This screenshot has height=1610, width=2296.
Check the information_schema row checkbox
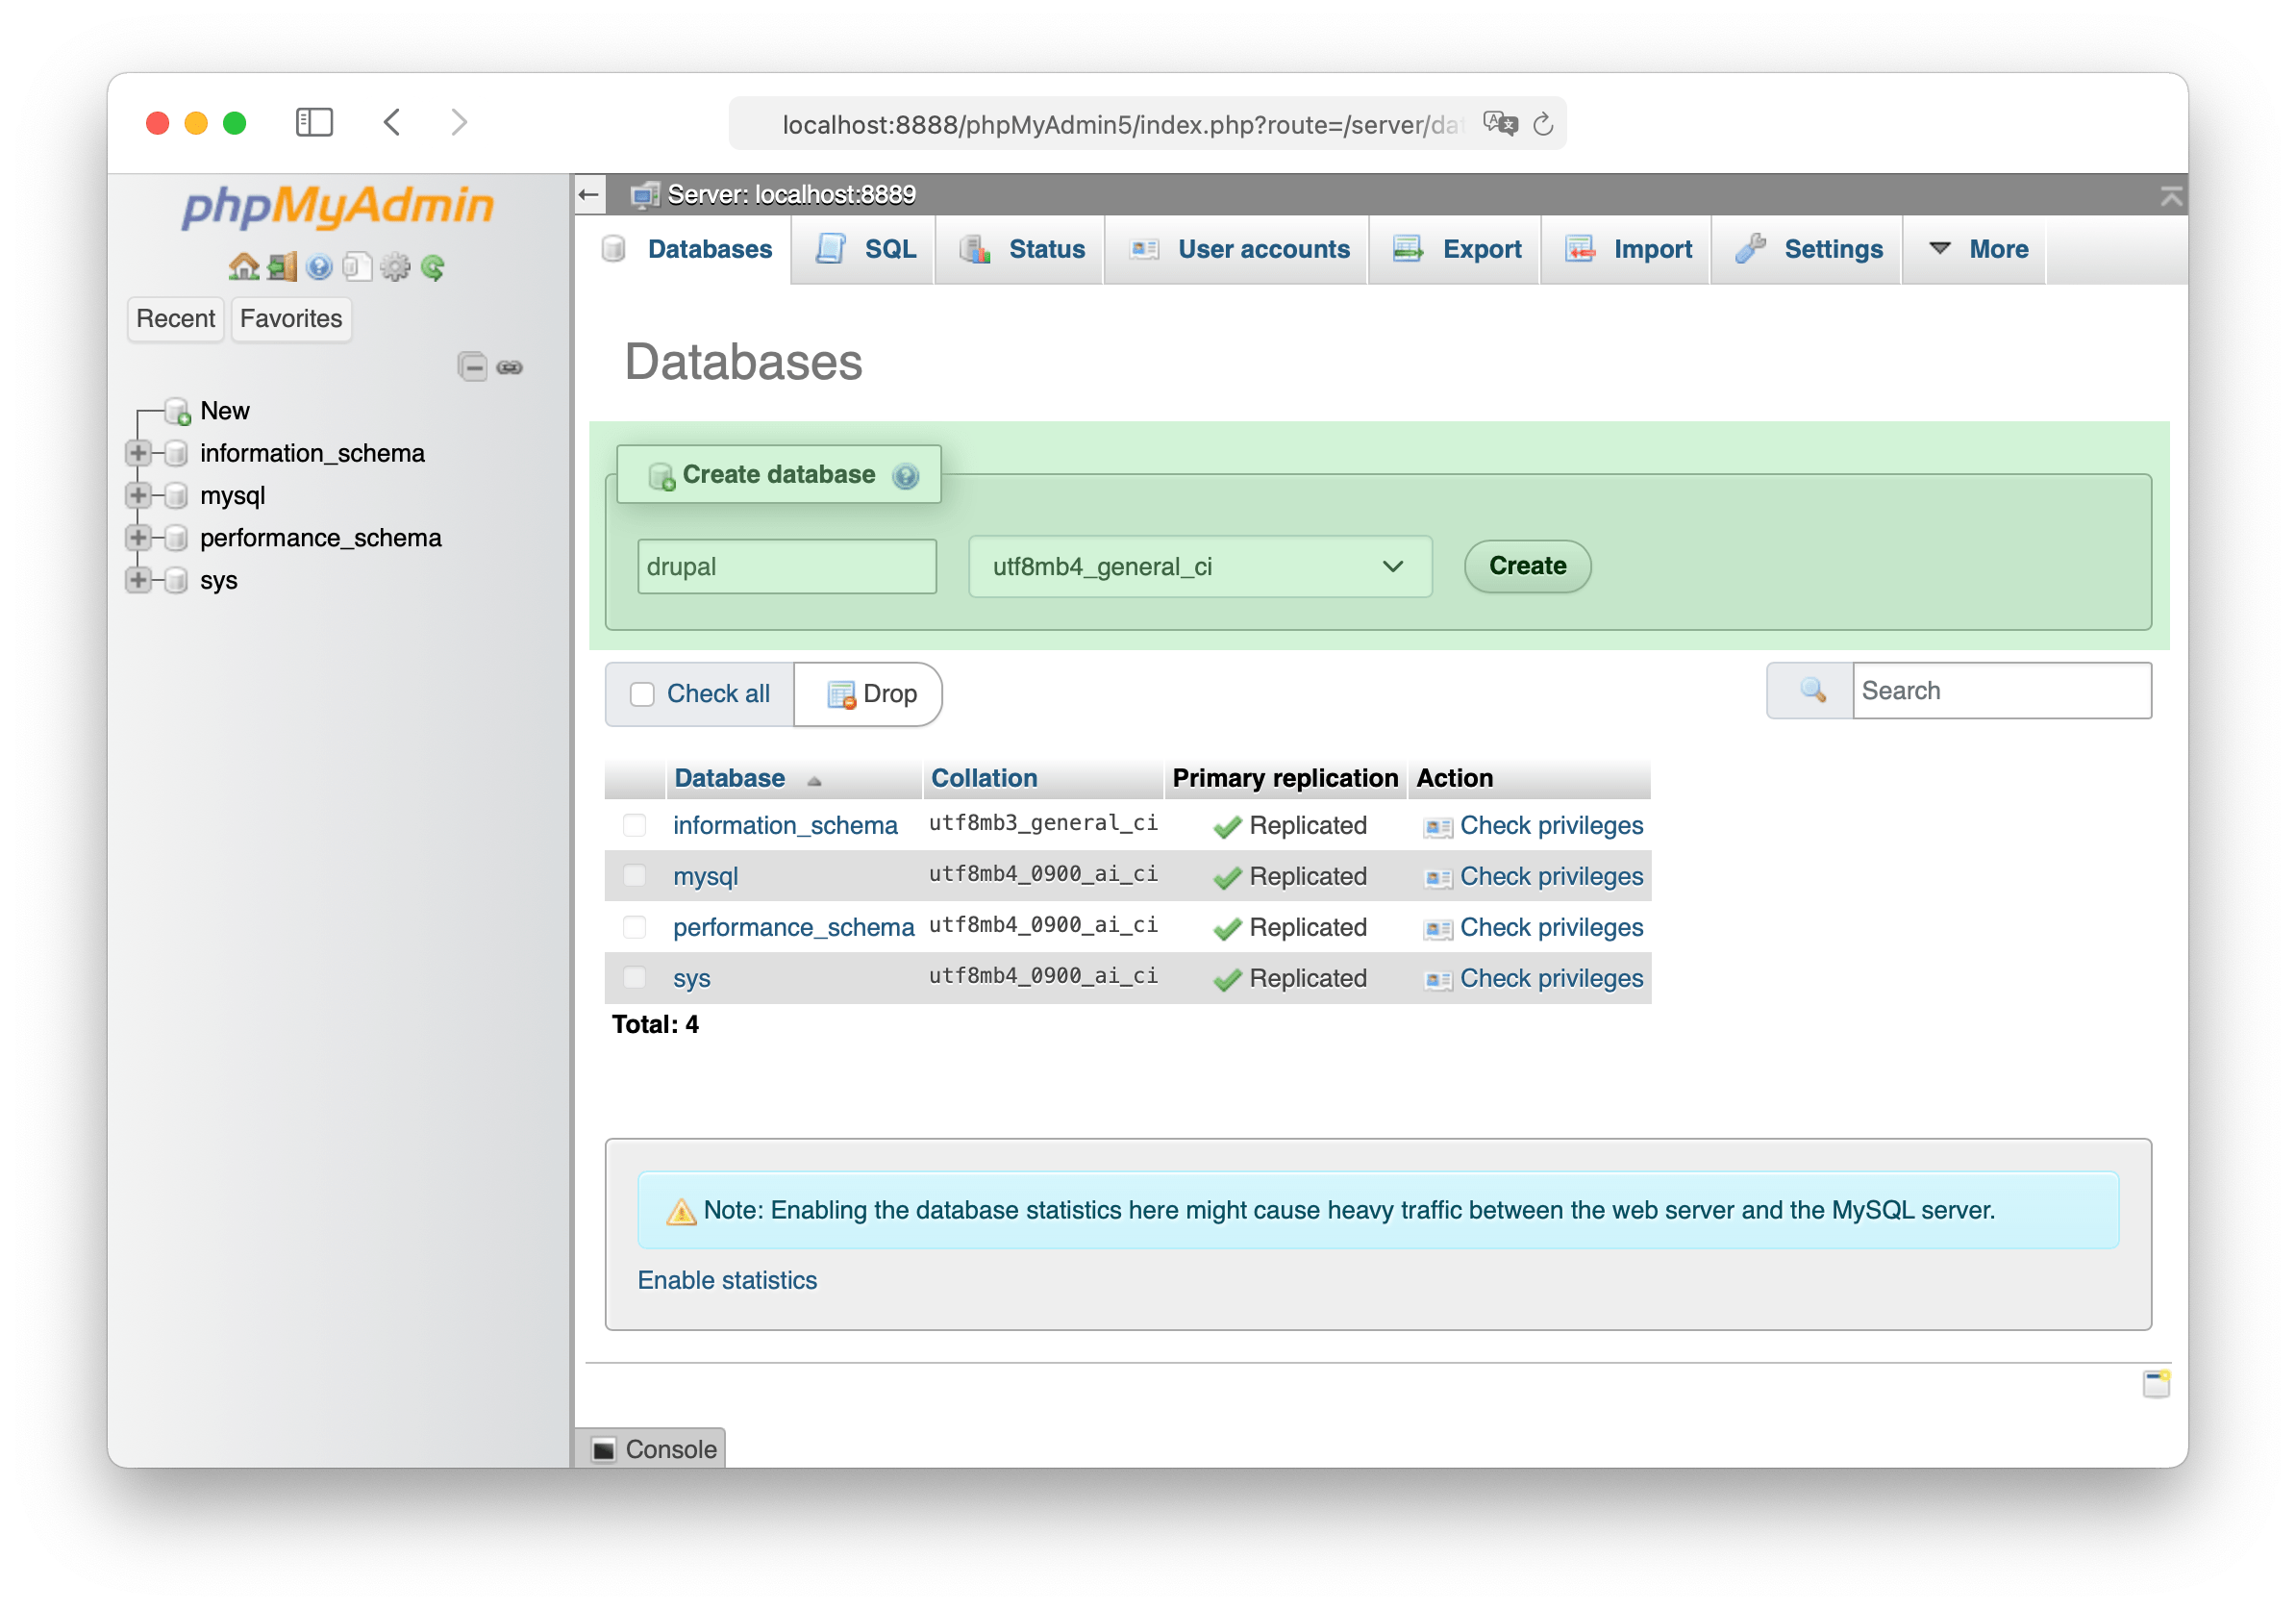pyautogui.click(x=634, y=825)
